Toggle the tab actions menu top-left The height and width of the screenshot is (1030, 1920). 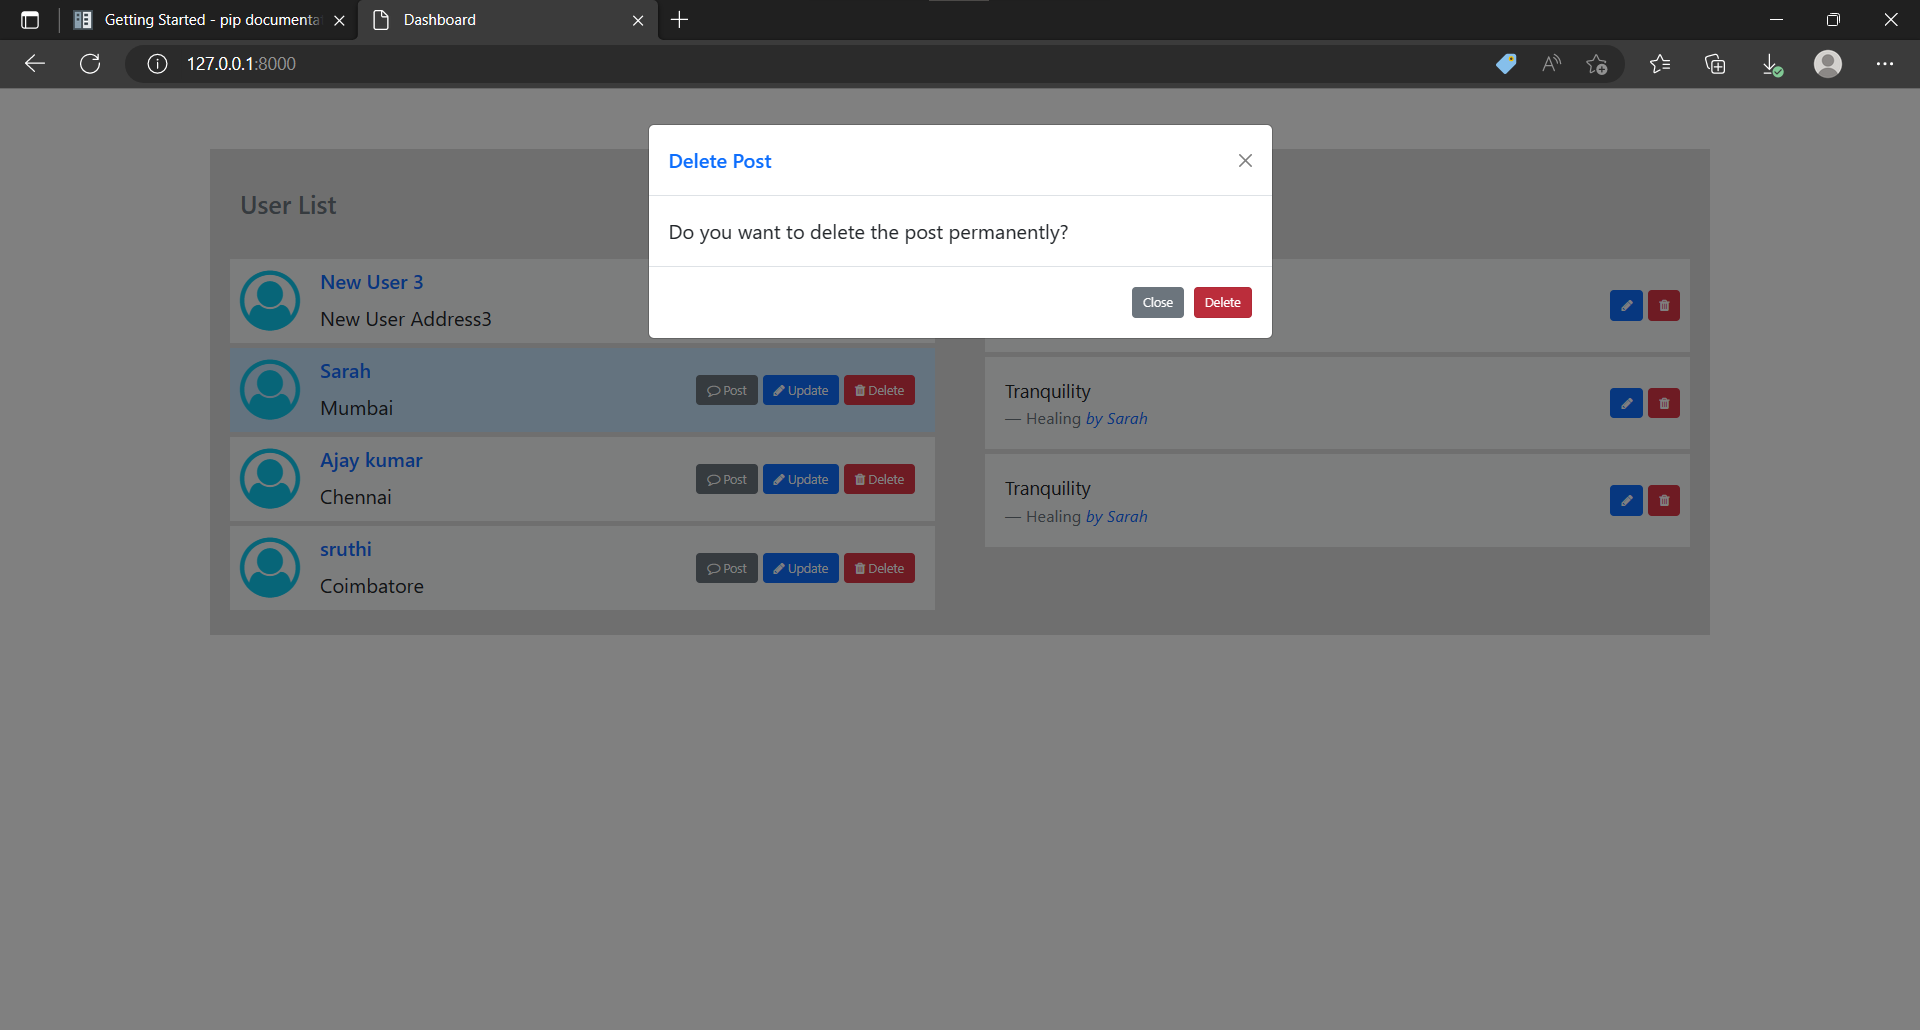point(29,19)
